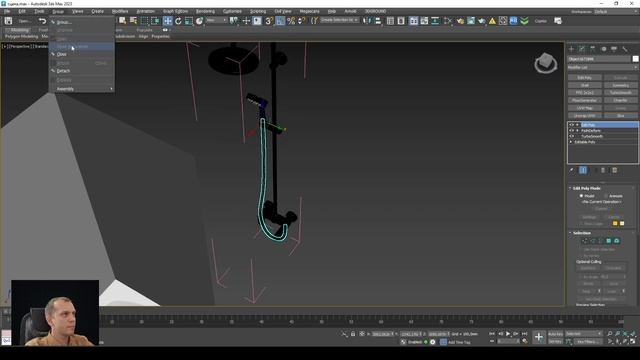The image size is (640, 360).
Task: Open the Modifier List dropdown
Action: click(x=603, y=67)
